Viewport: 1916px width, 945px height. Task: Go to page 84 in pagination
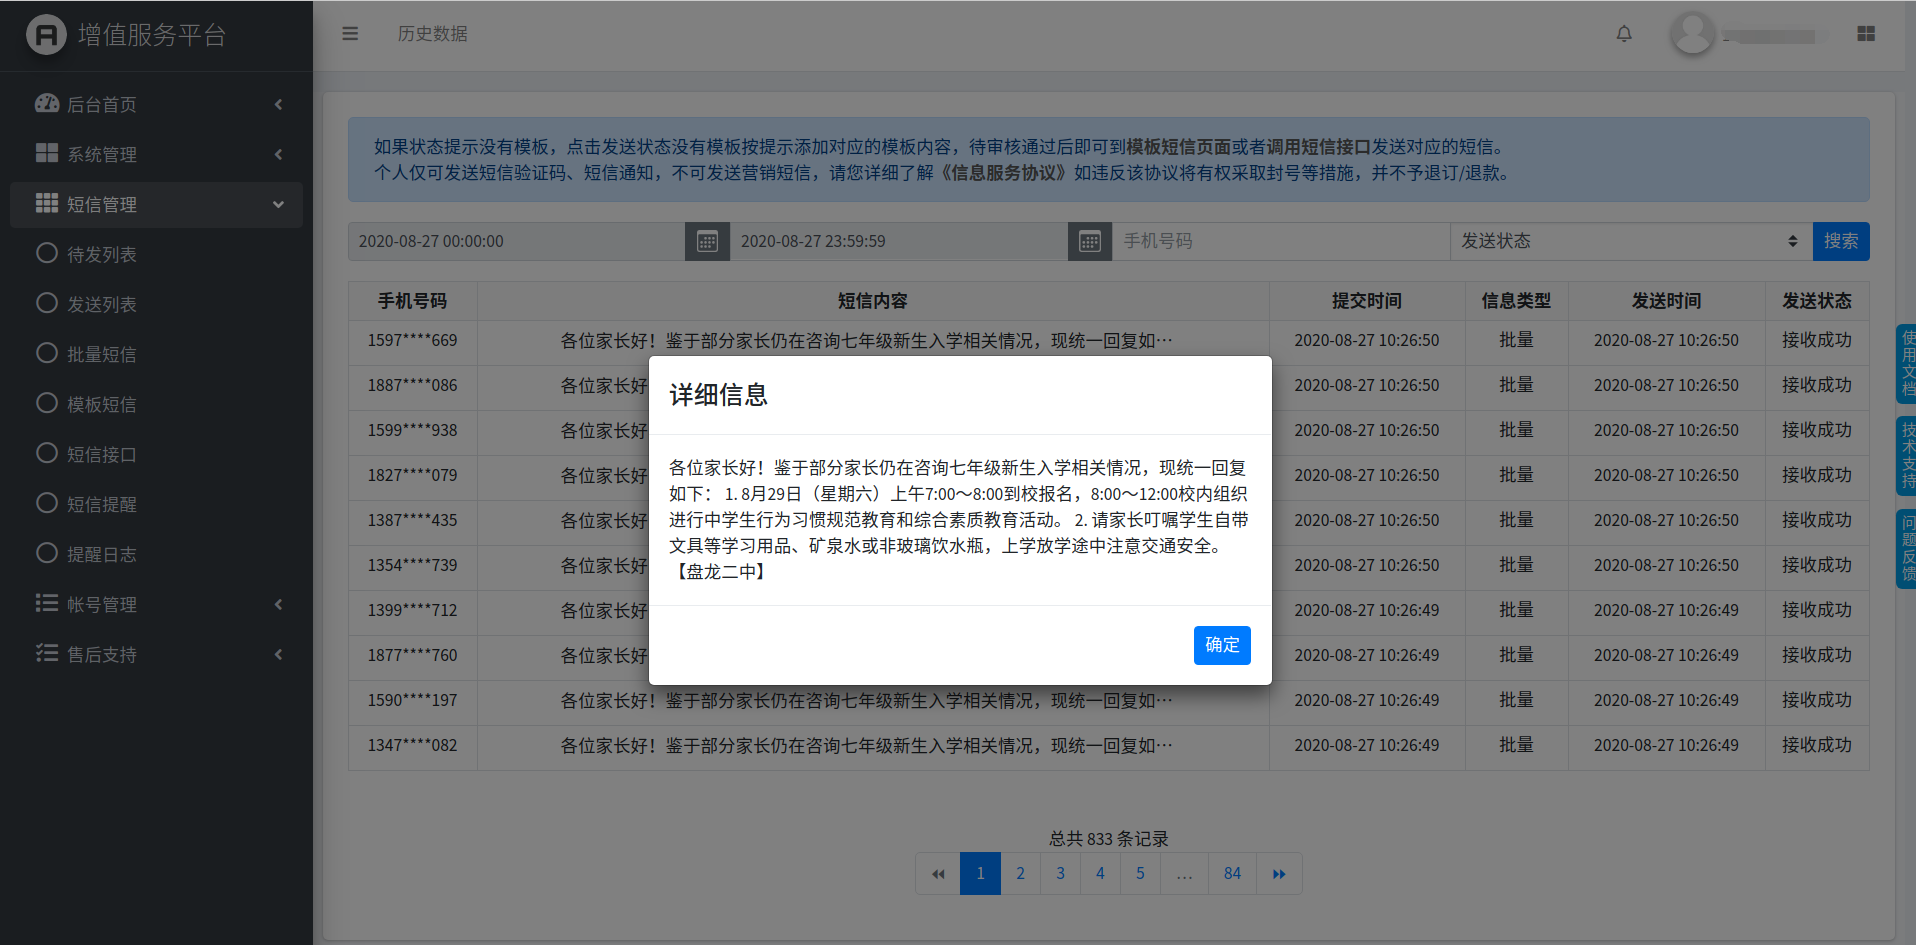tap(1232, 874)
